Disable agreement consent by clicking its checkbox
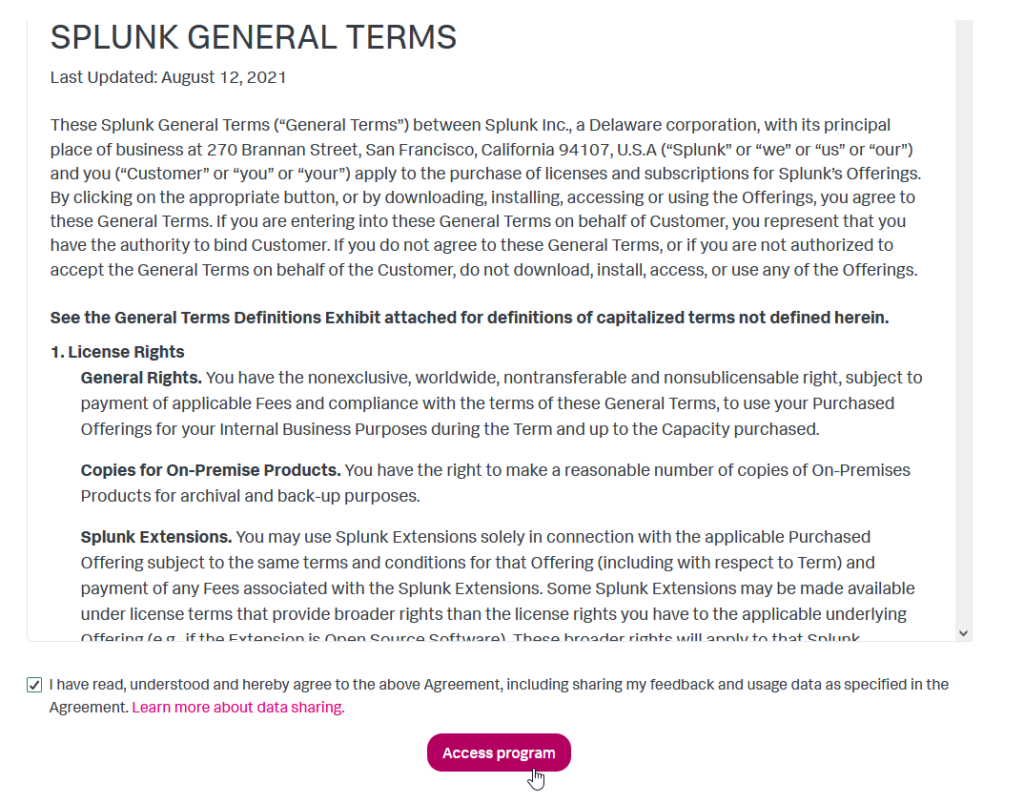The height and width of the screenshot is (804, 1024). (x=33, y=684)
